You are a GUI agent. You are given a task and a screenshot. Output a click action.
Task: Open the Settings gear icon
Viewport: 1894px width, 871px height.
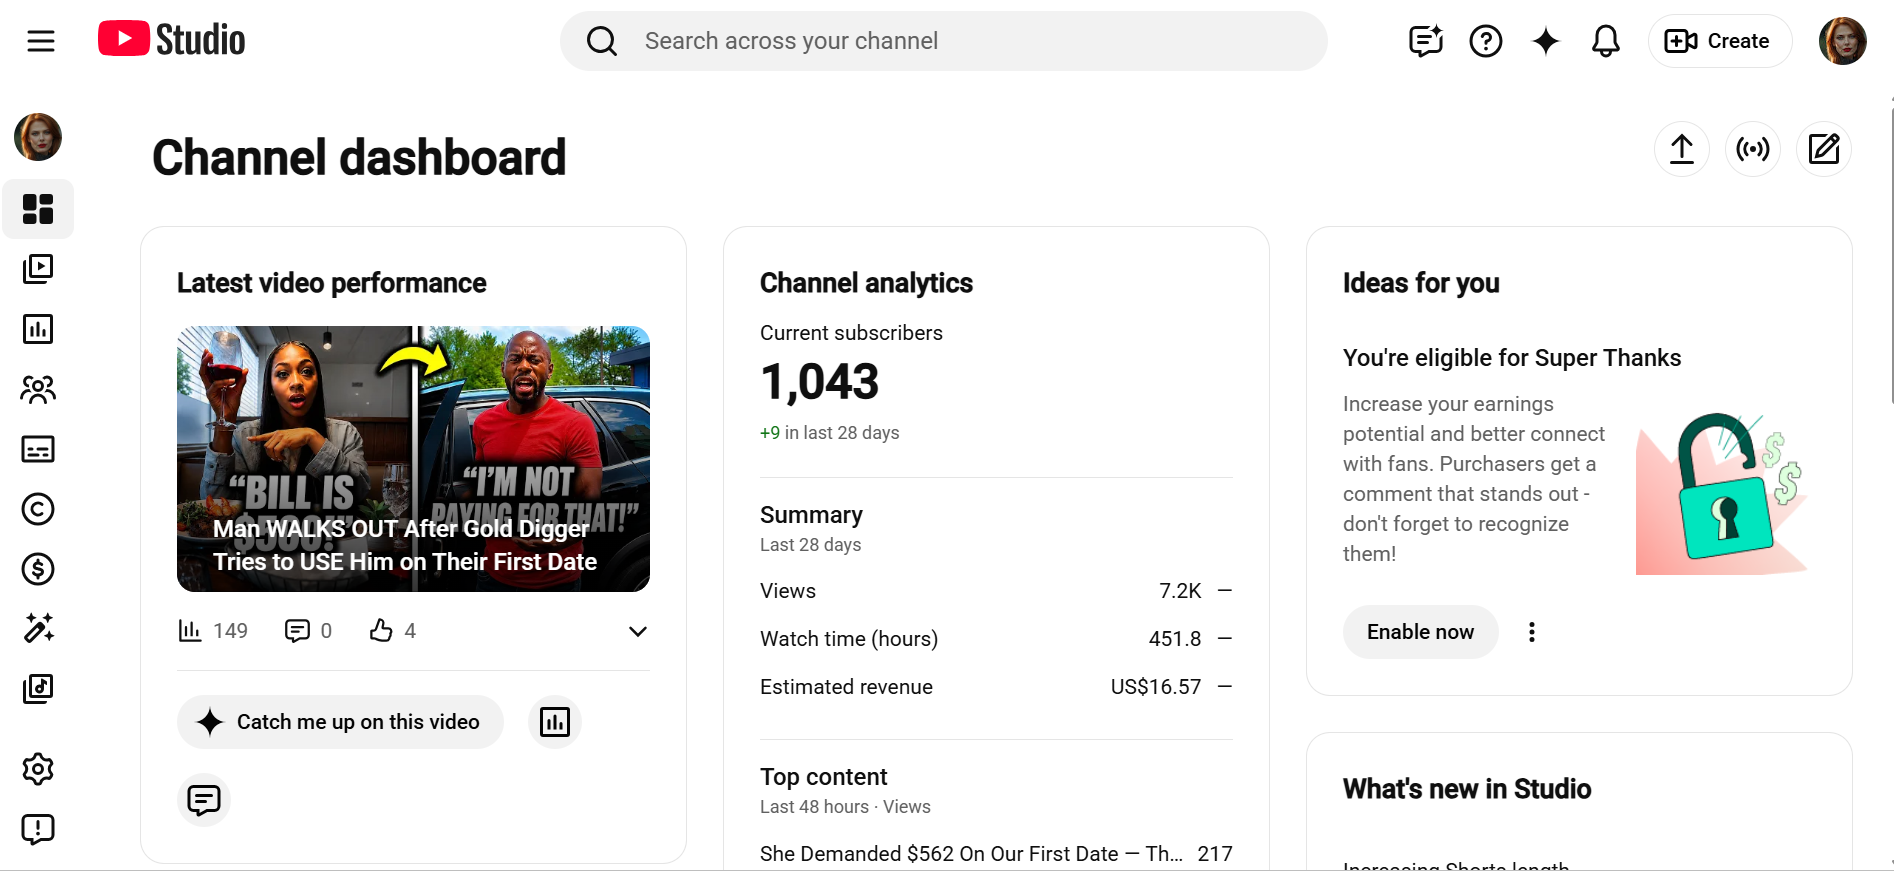click(38, 769)
